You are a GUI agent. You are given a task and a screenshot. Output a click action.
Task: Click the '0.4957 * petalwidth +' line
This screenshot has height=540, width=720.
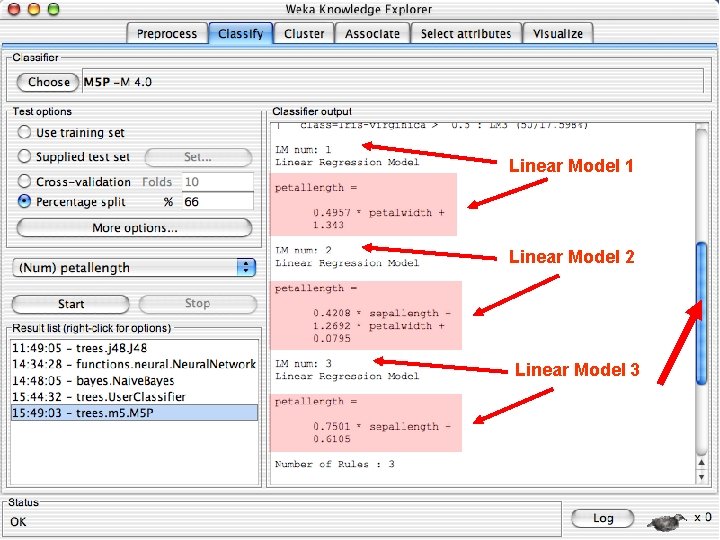point(379,213)
